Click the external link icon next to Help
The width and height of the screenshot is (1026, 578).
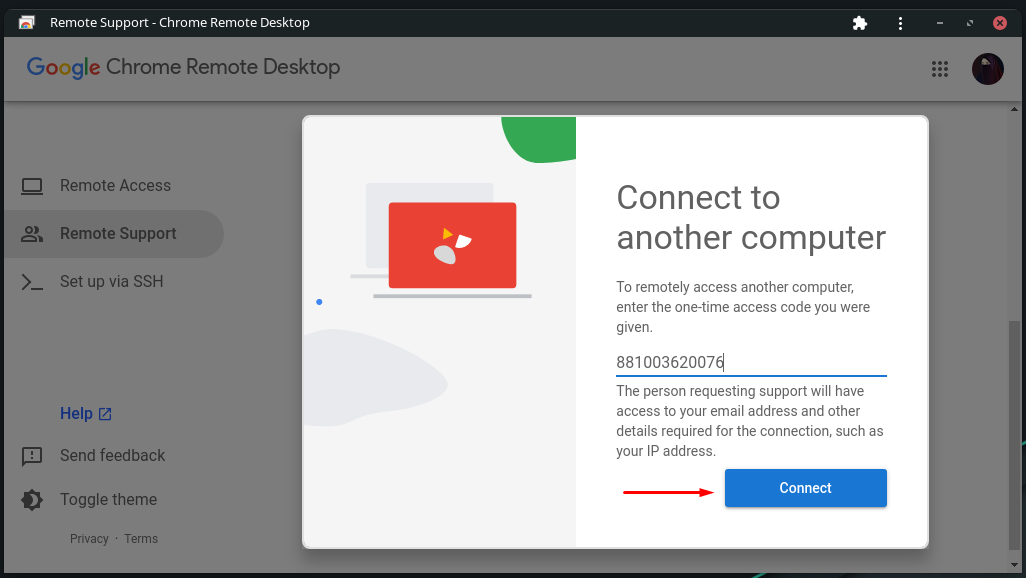[x=105, y=414]
